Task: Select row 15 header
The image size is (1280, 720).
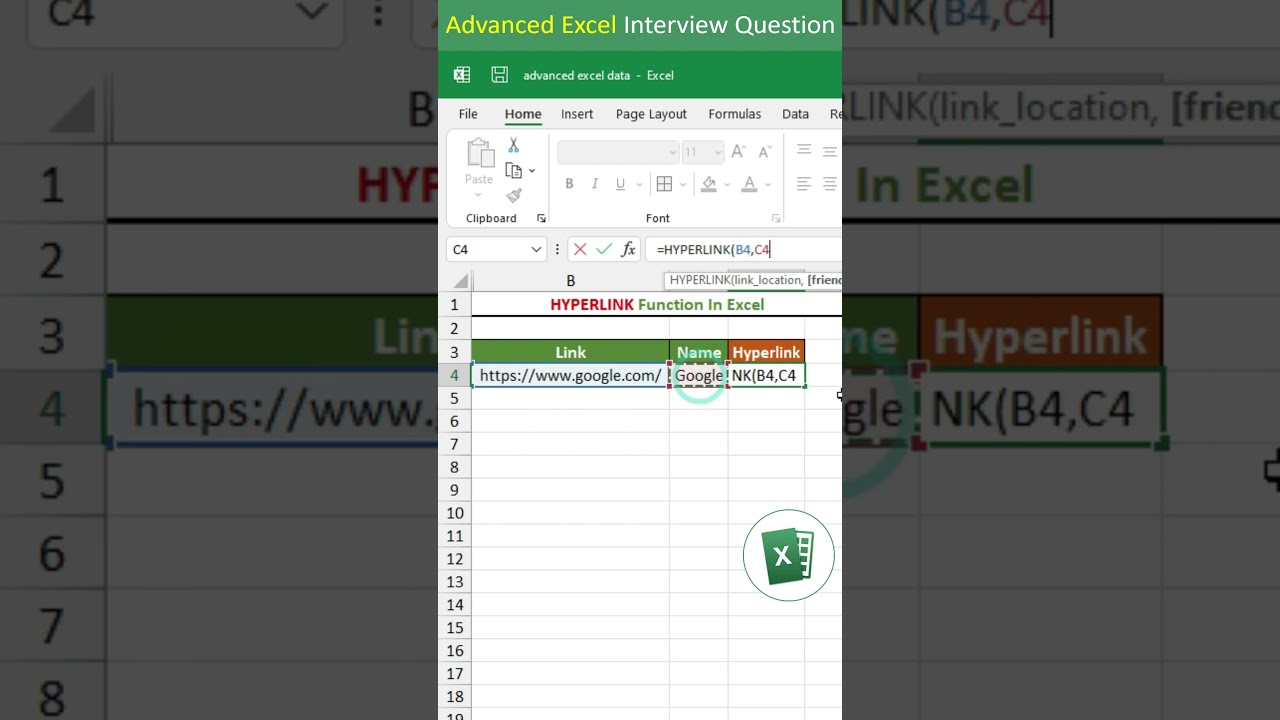Action: coord(455,628)
